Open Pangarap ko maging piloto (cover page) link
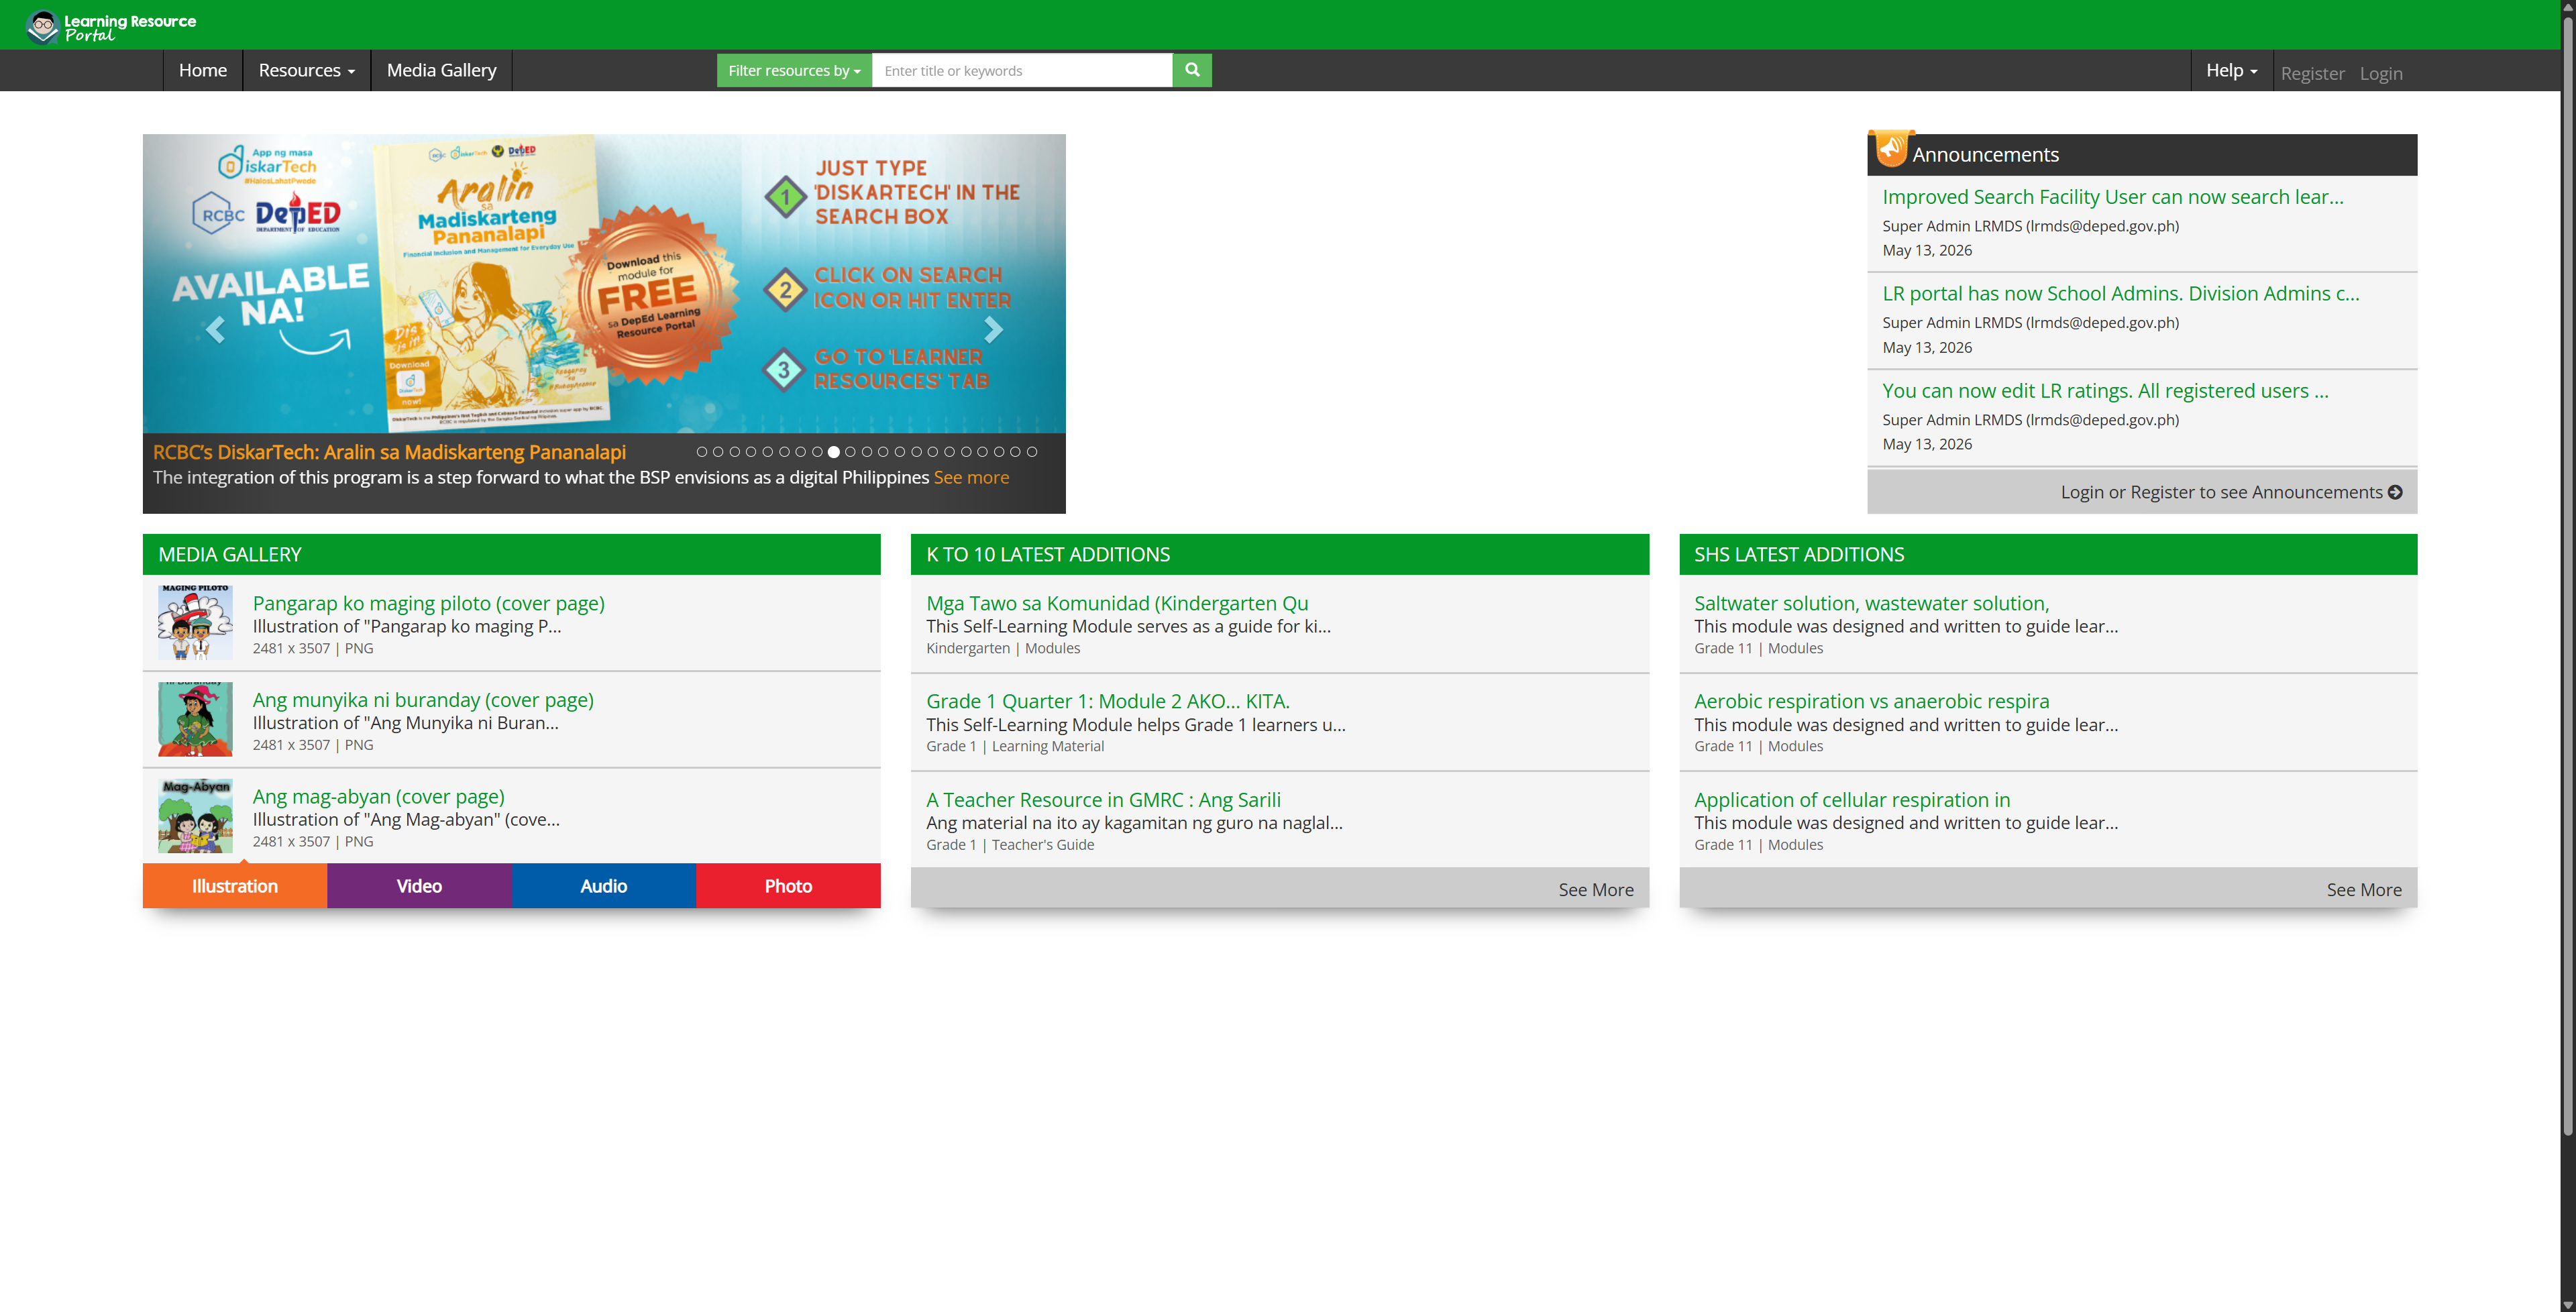 point(428,603)
